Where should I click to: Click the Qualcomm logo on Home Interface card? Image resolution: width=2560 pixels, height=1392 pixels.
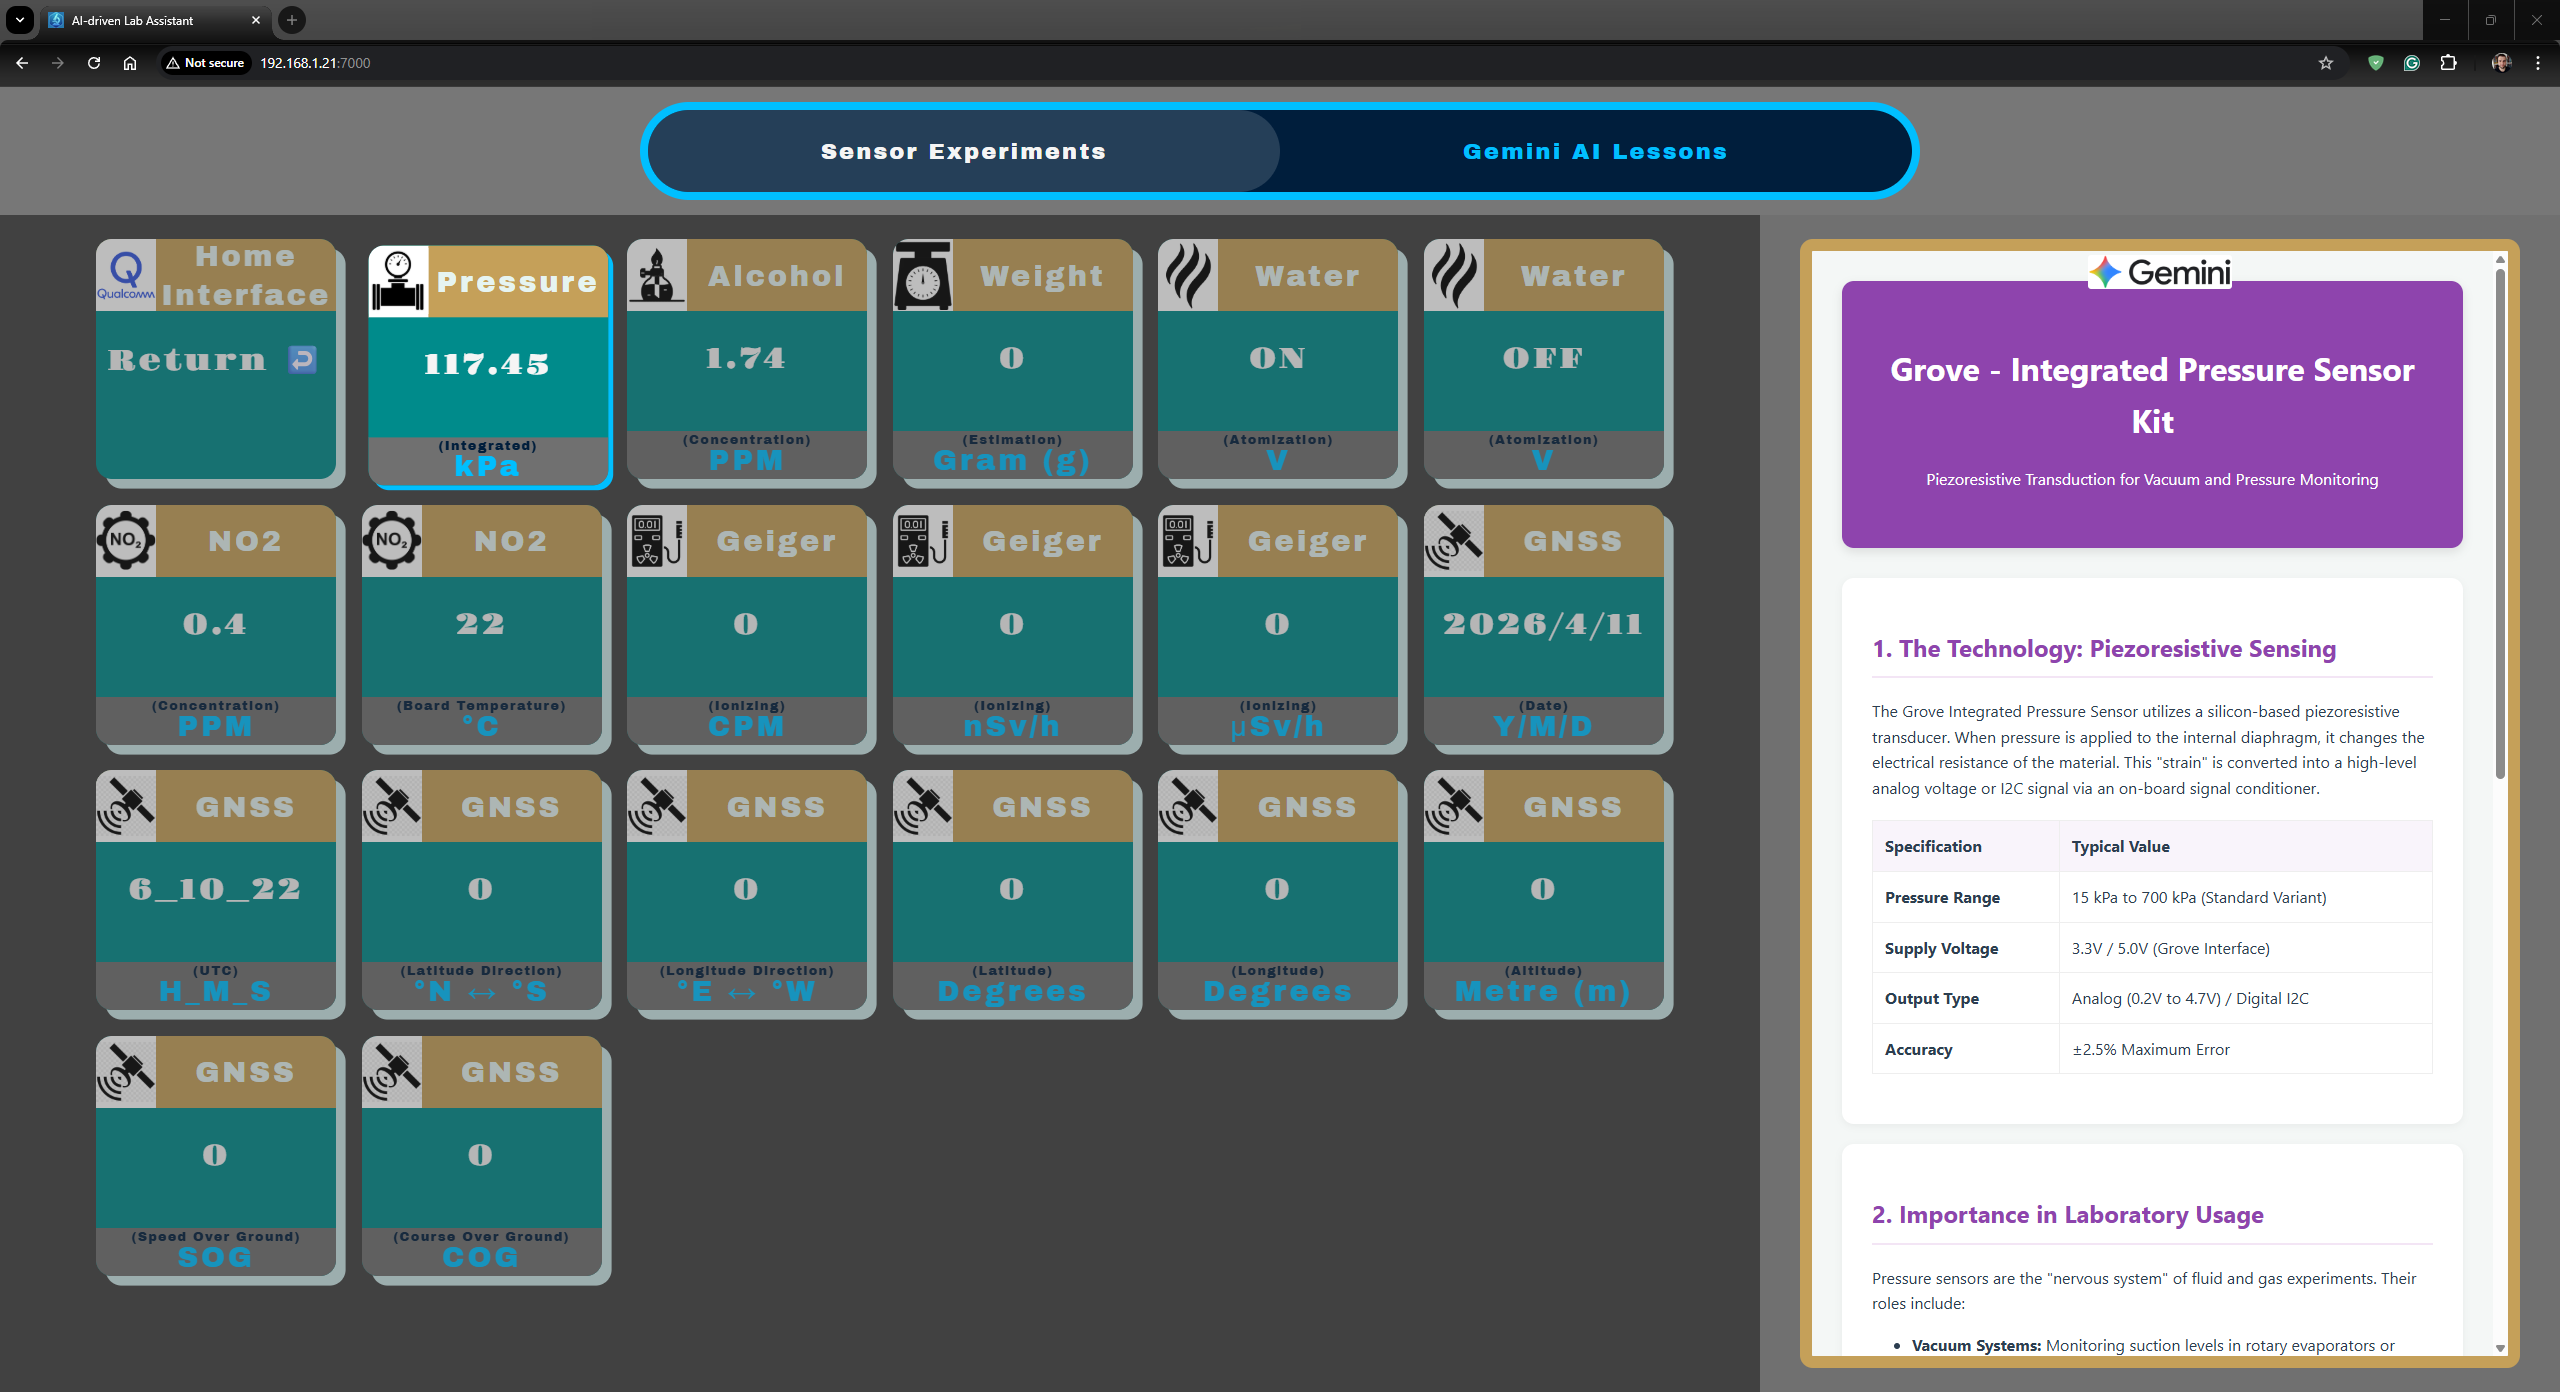pyautogui.click(x=126, y=275)
